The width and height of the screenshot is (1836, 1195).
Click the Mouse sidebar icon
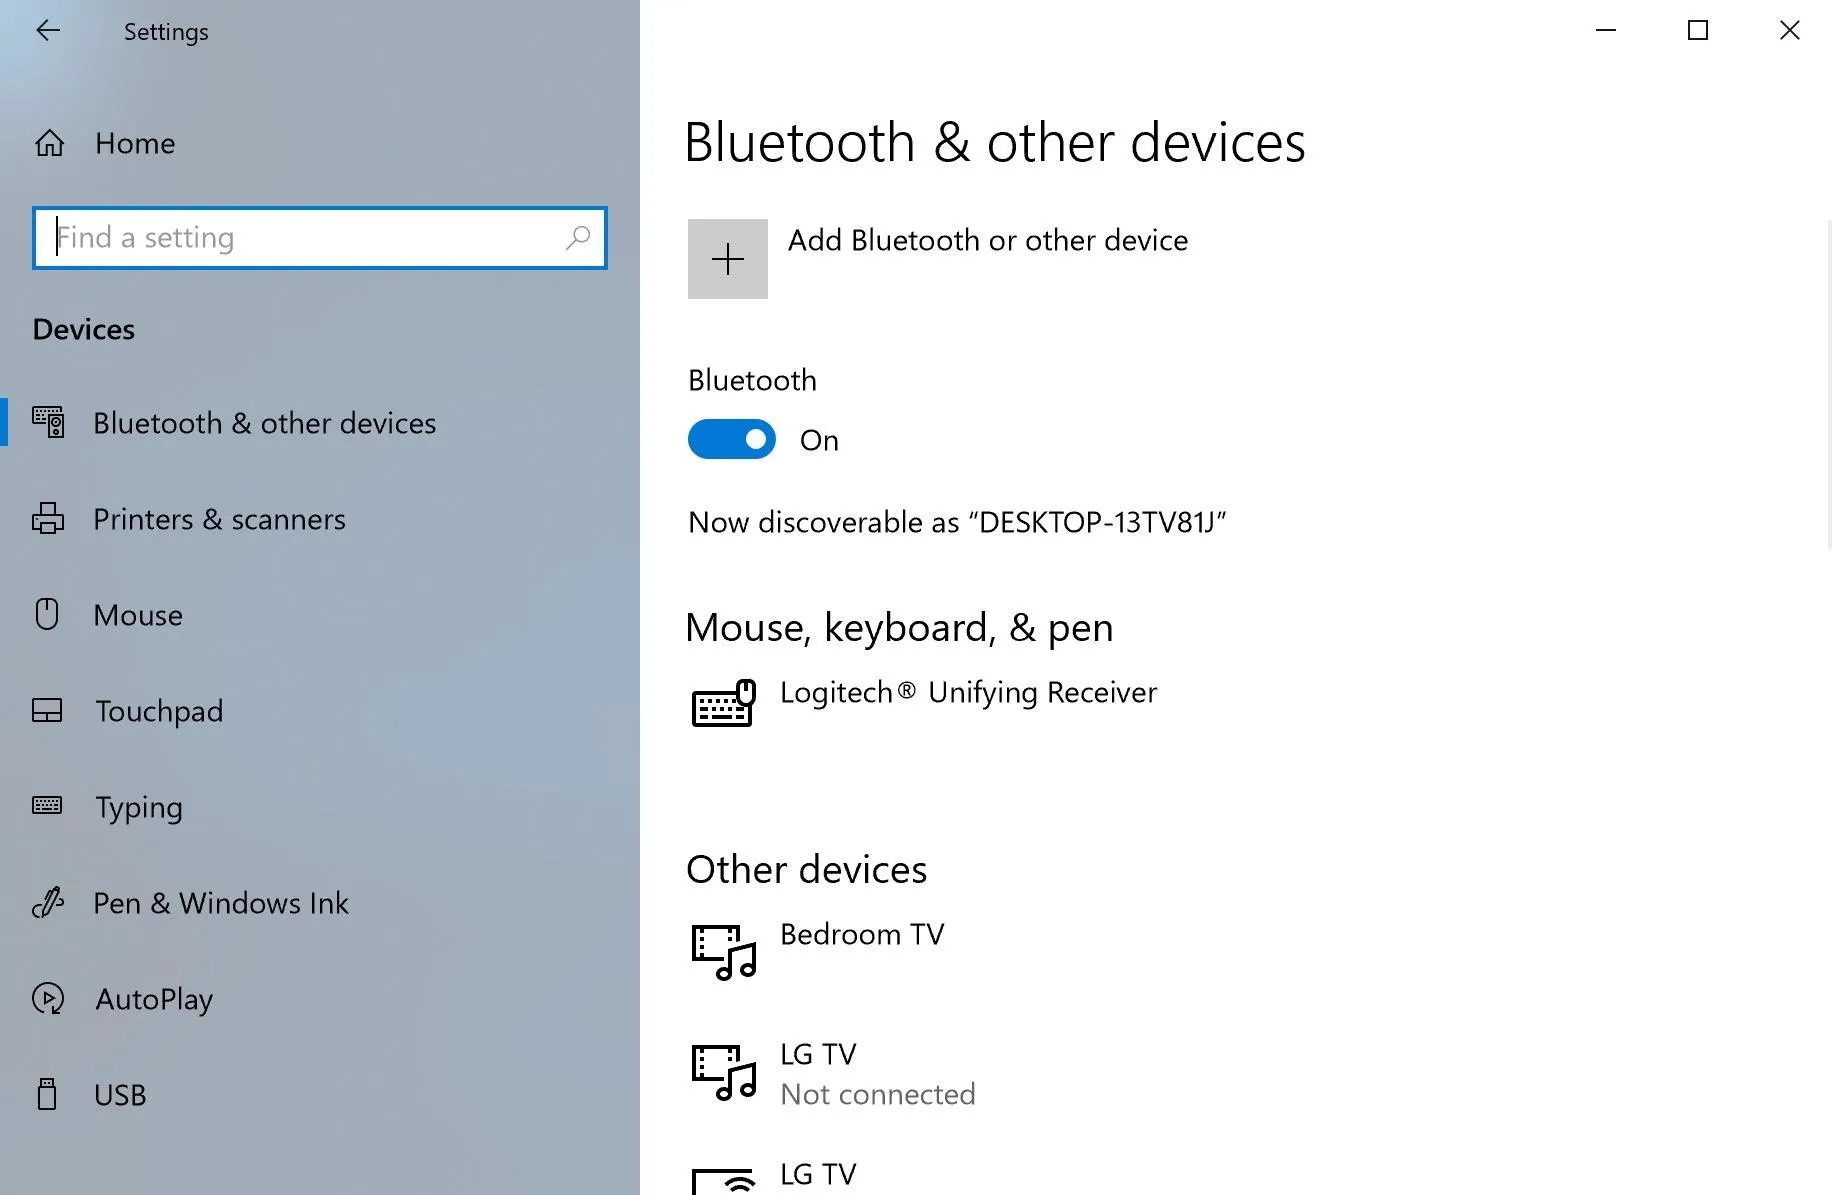[x=47, y=614]
